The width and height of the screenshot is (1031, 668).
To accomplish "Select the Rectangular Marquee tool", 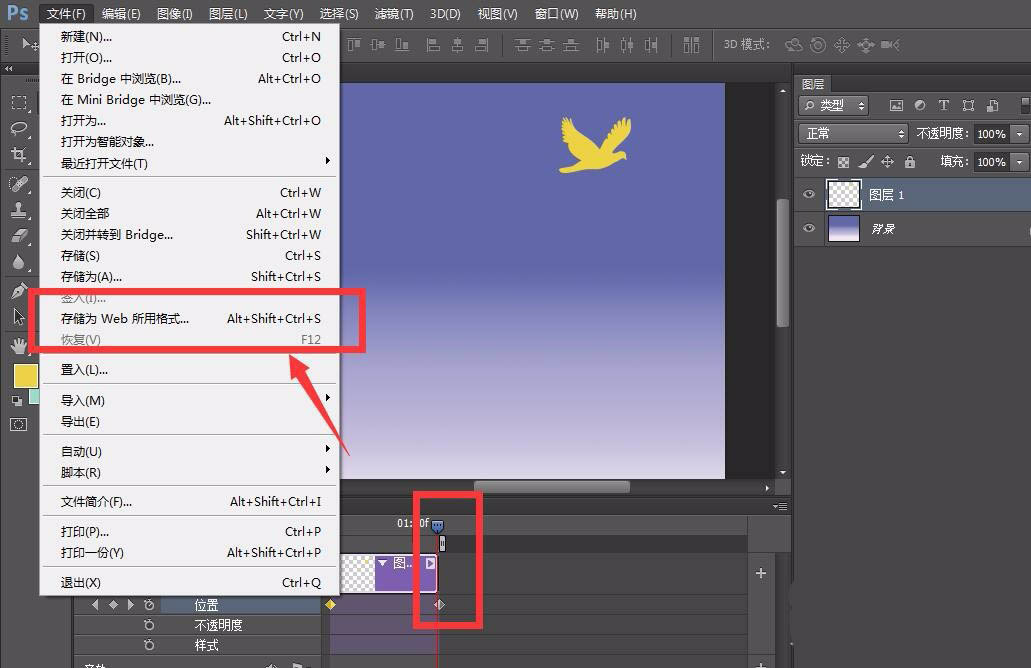I will tap(19, 103).
